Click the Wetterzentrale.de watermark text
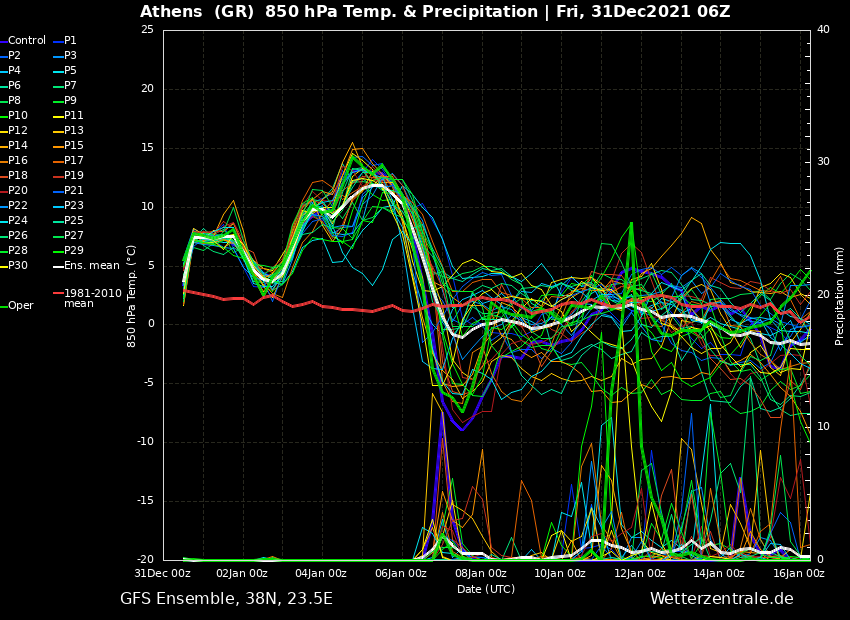 pyautogui.click(x=721, y=599)
